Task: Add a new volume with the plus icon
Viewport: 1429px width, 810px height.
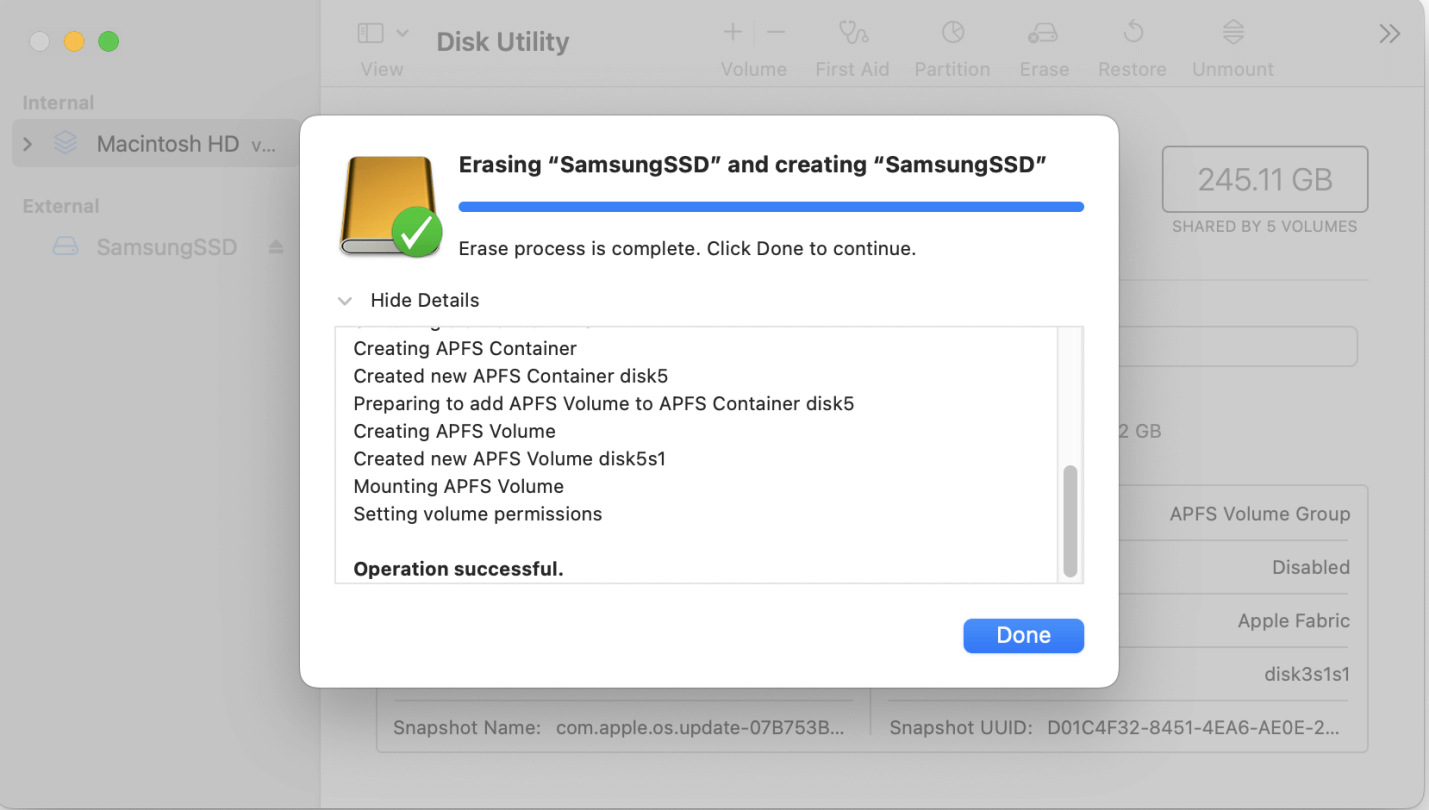Action: tap(733, 31)
